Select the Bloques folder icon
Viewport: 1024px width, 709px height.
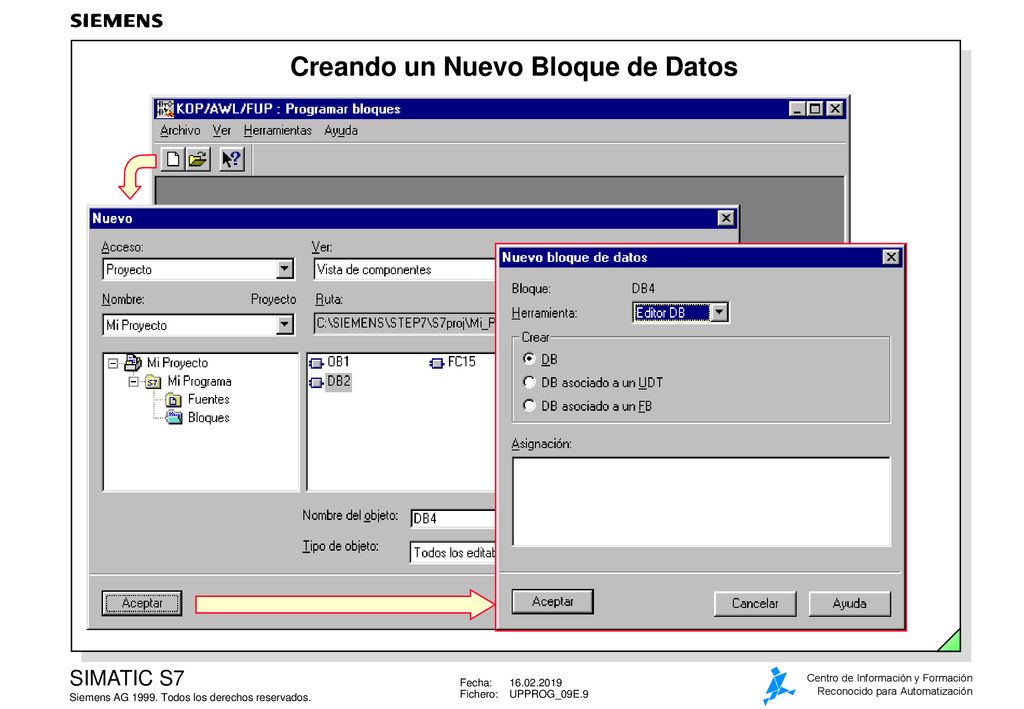174,418
